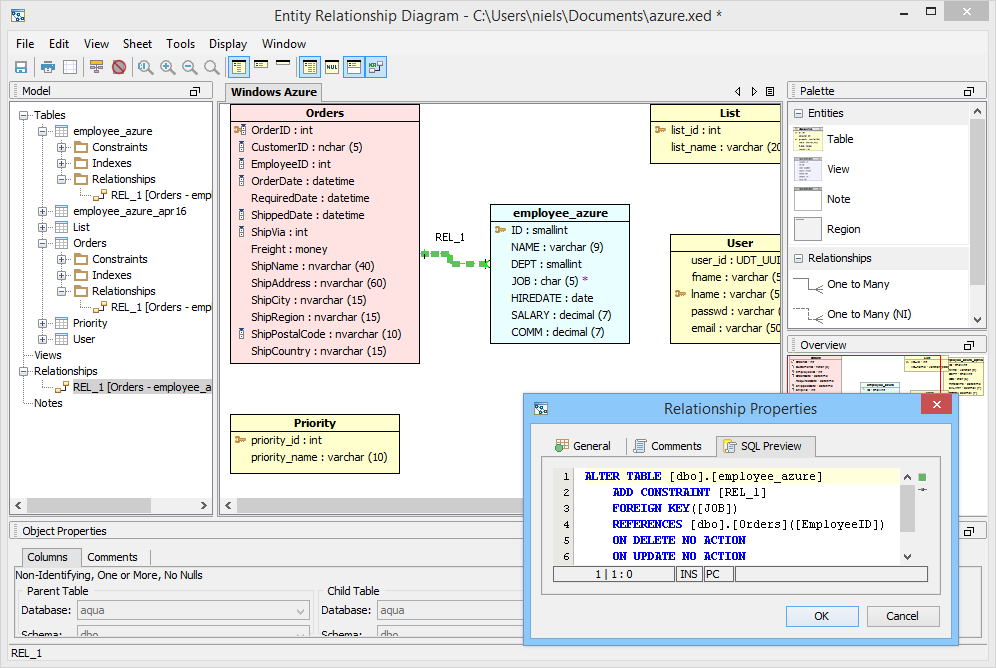The width and height of the screenshot is (996, 668).
Task: Click the grid sheet layout toolbar icon
Action: click(x=70, y=67)
